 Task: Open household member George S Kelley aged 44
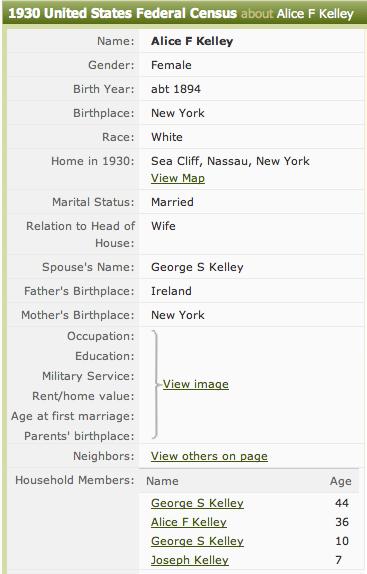197,503
